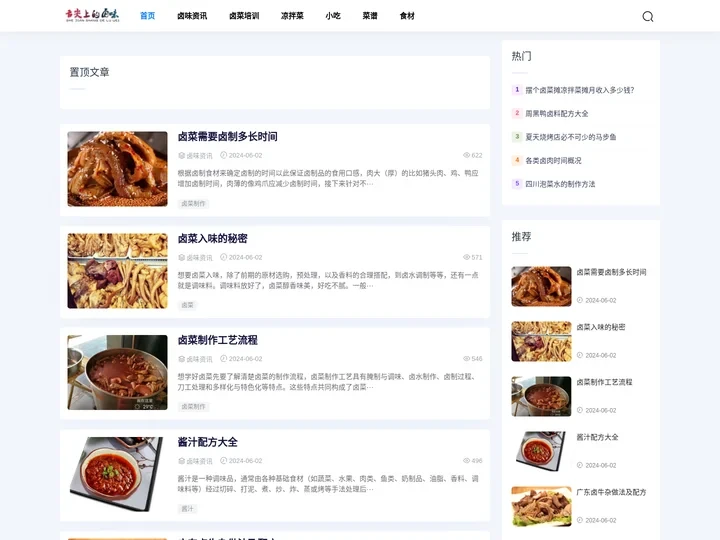Screen dimensions: 720x540
Task: Select 凉拌菜 in the top navigation
Action: coord(292,16)
